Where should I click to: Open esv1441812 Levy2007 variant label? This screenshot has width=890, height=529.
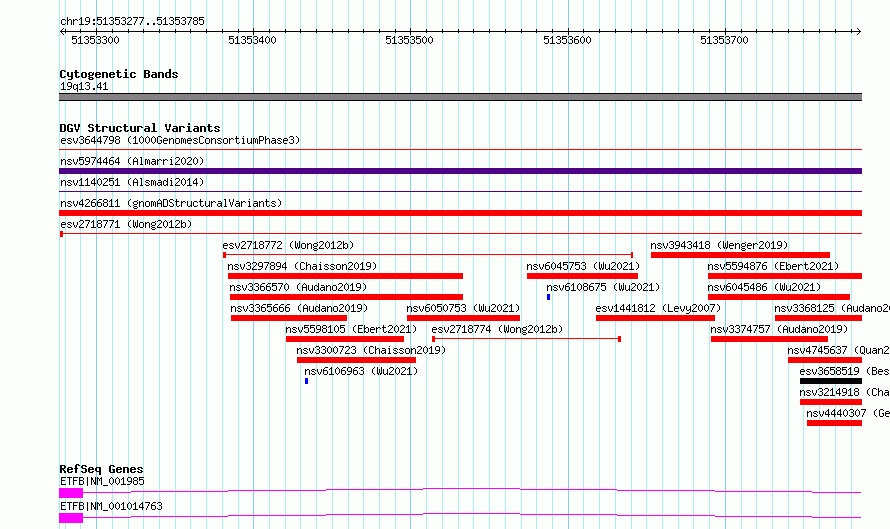coord(658,308)
